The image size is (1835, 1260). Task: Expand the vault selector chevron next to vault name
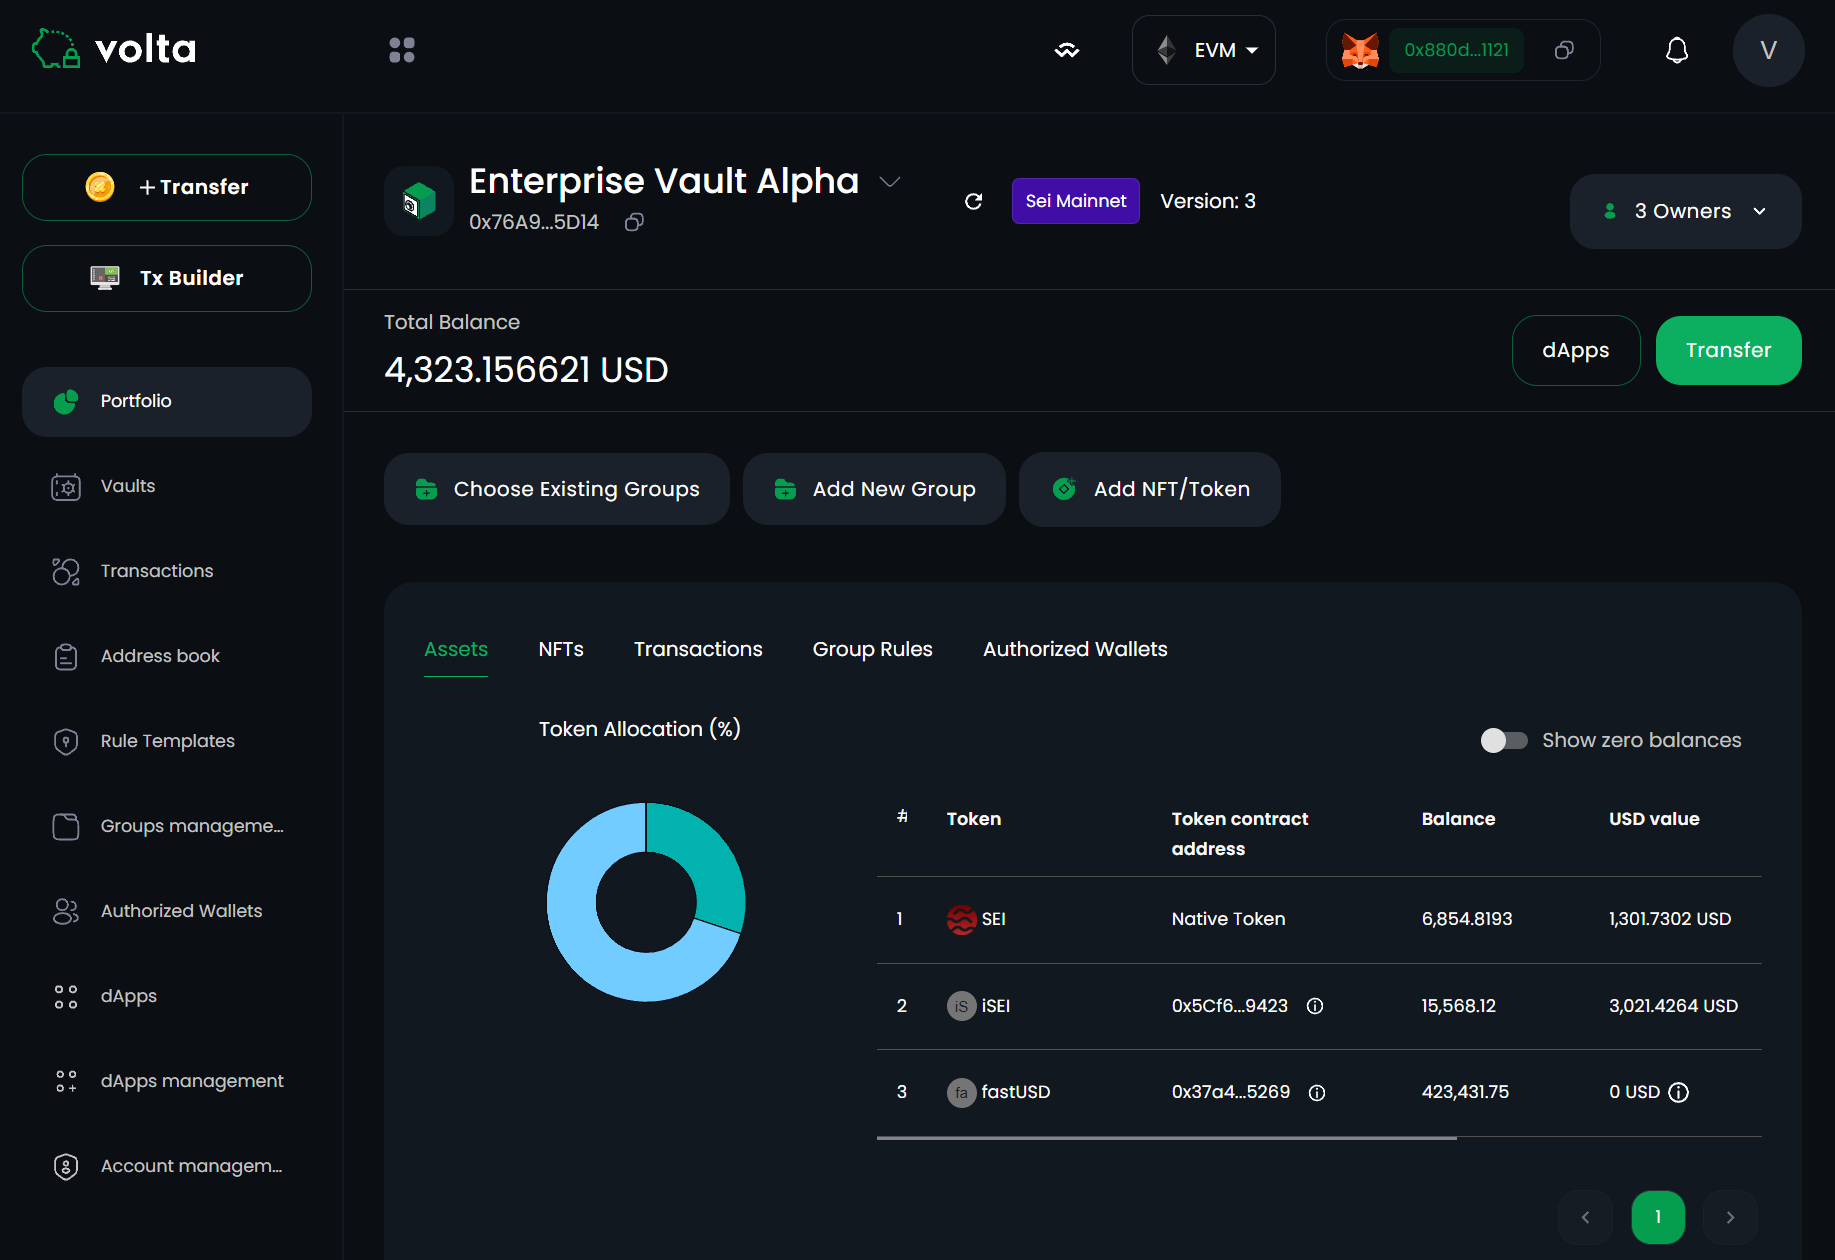pos(890,182)
